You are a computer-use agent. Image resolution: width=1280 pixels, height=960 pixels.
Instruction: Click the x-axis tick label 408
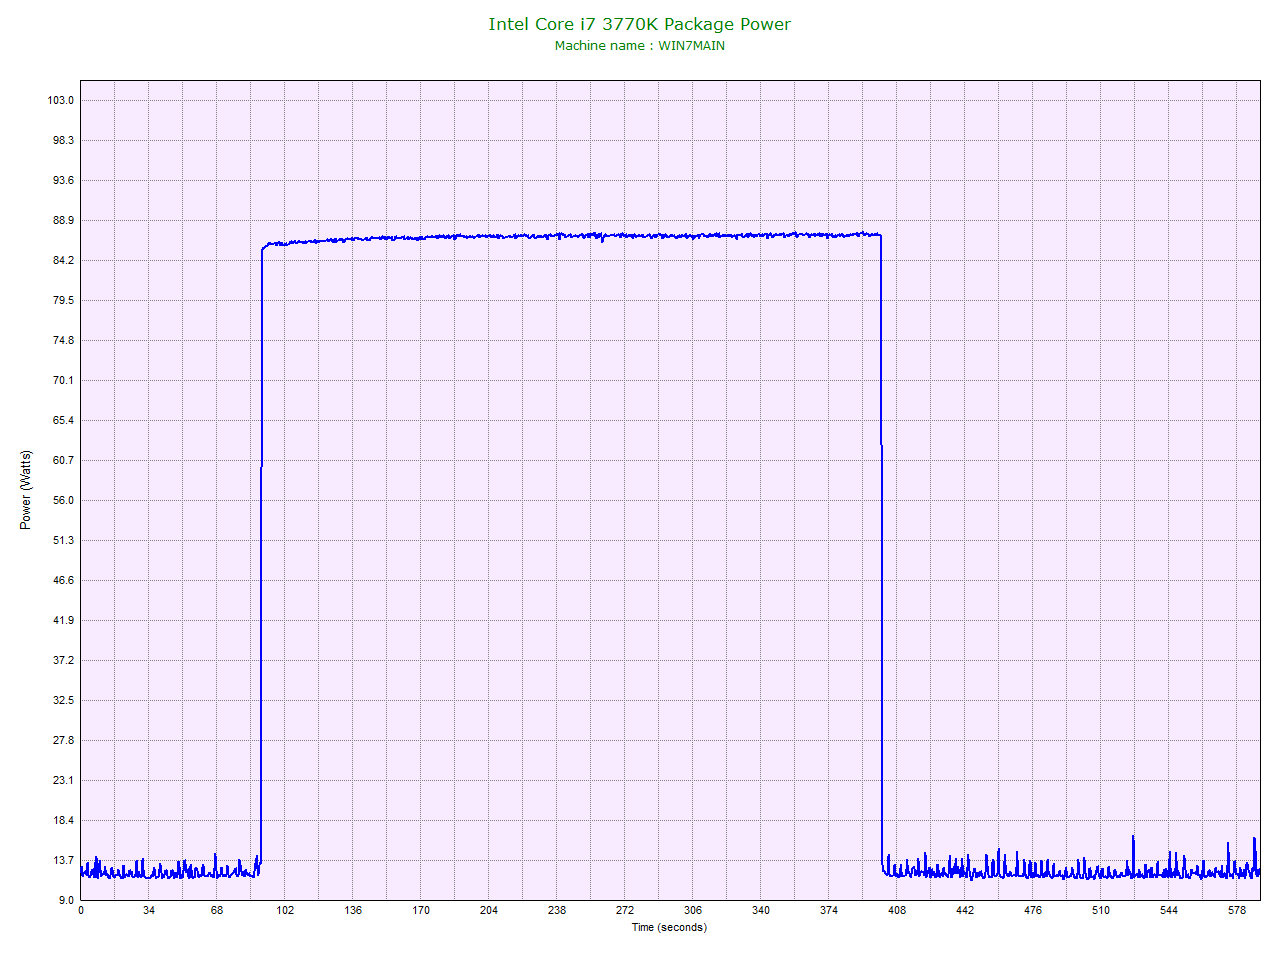click(x=897, y=910)
